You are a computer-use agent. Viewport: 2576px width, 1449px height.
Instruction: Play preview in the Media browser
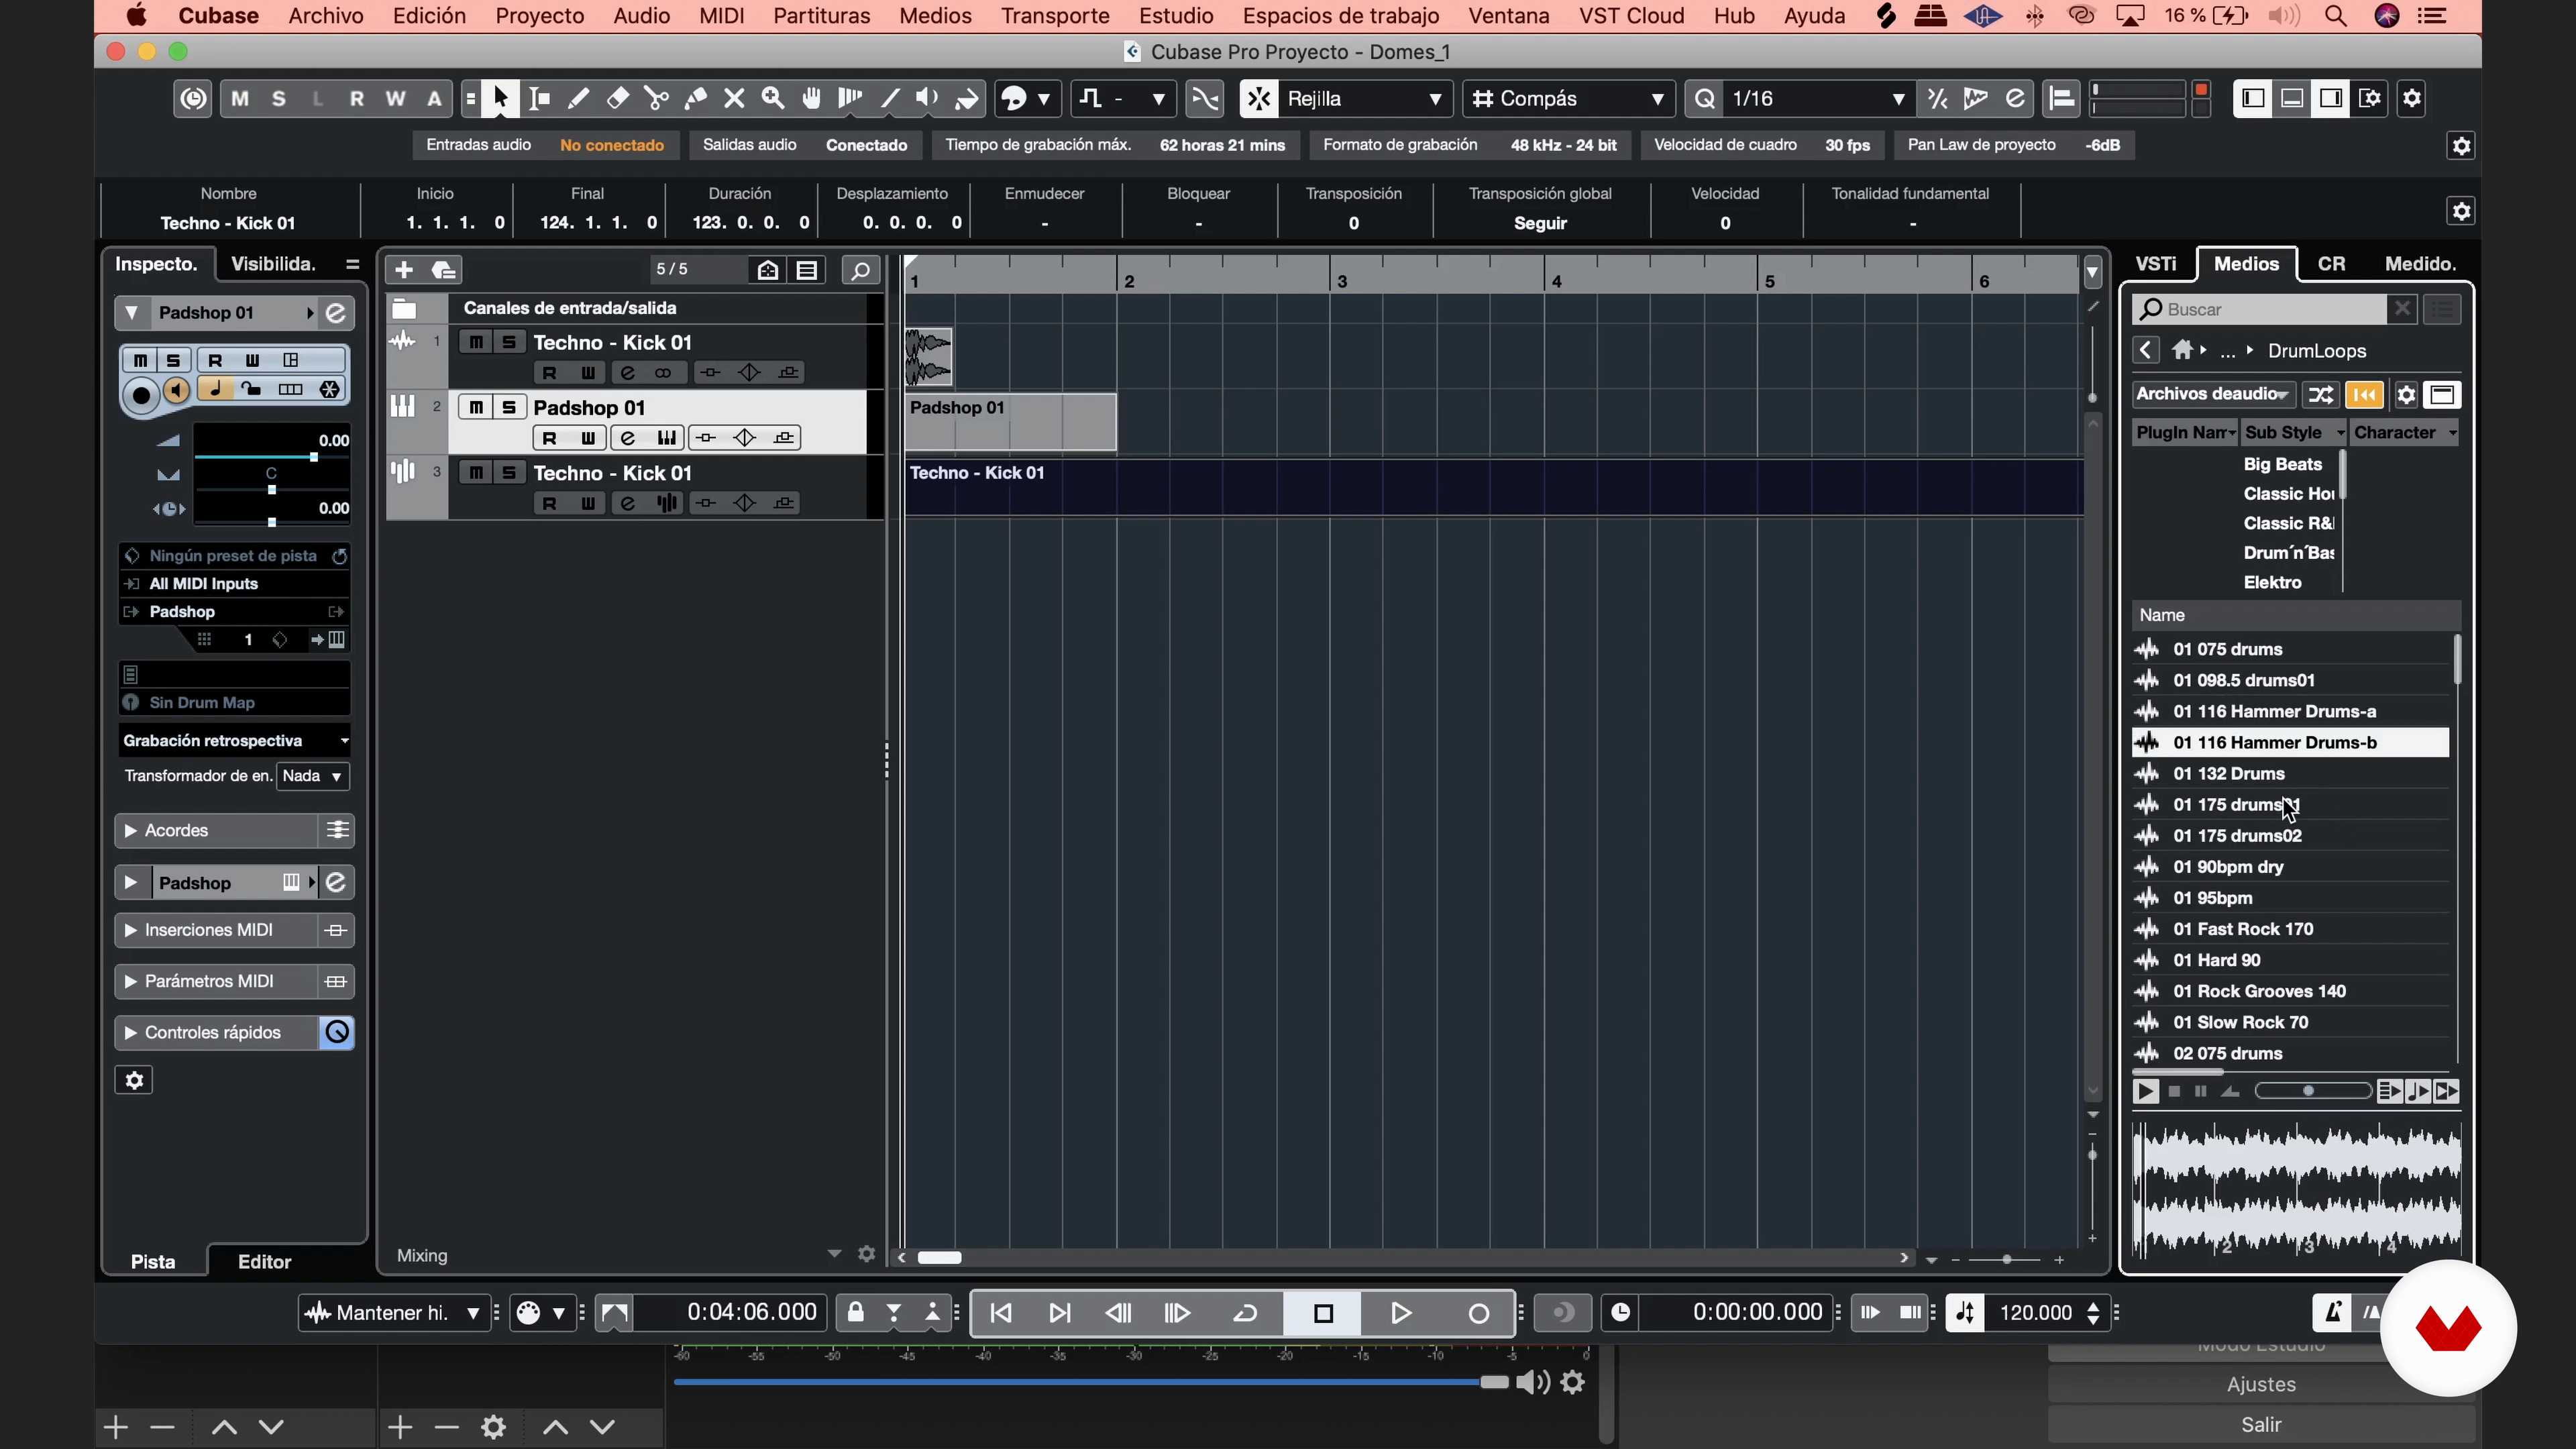(x=2145, y=1092)
